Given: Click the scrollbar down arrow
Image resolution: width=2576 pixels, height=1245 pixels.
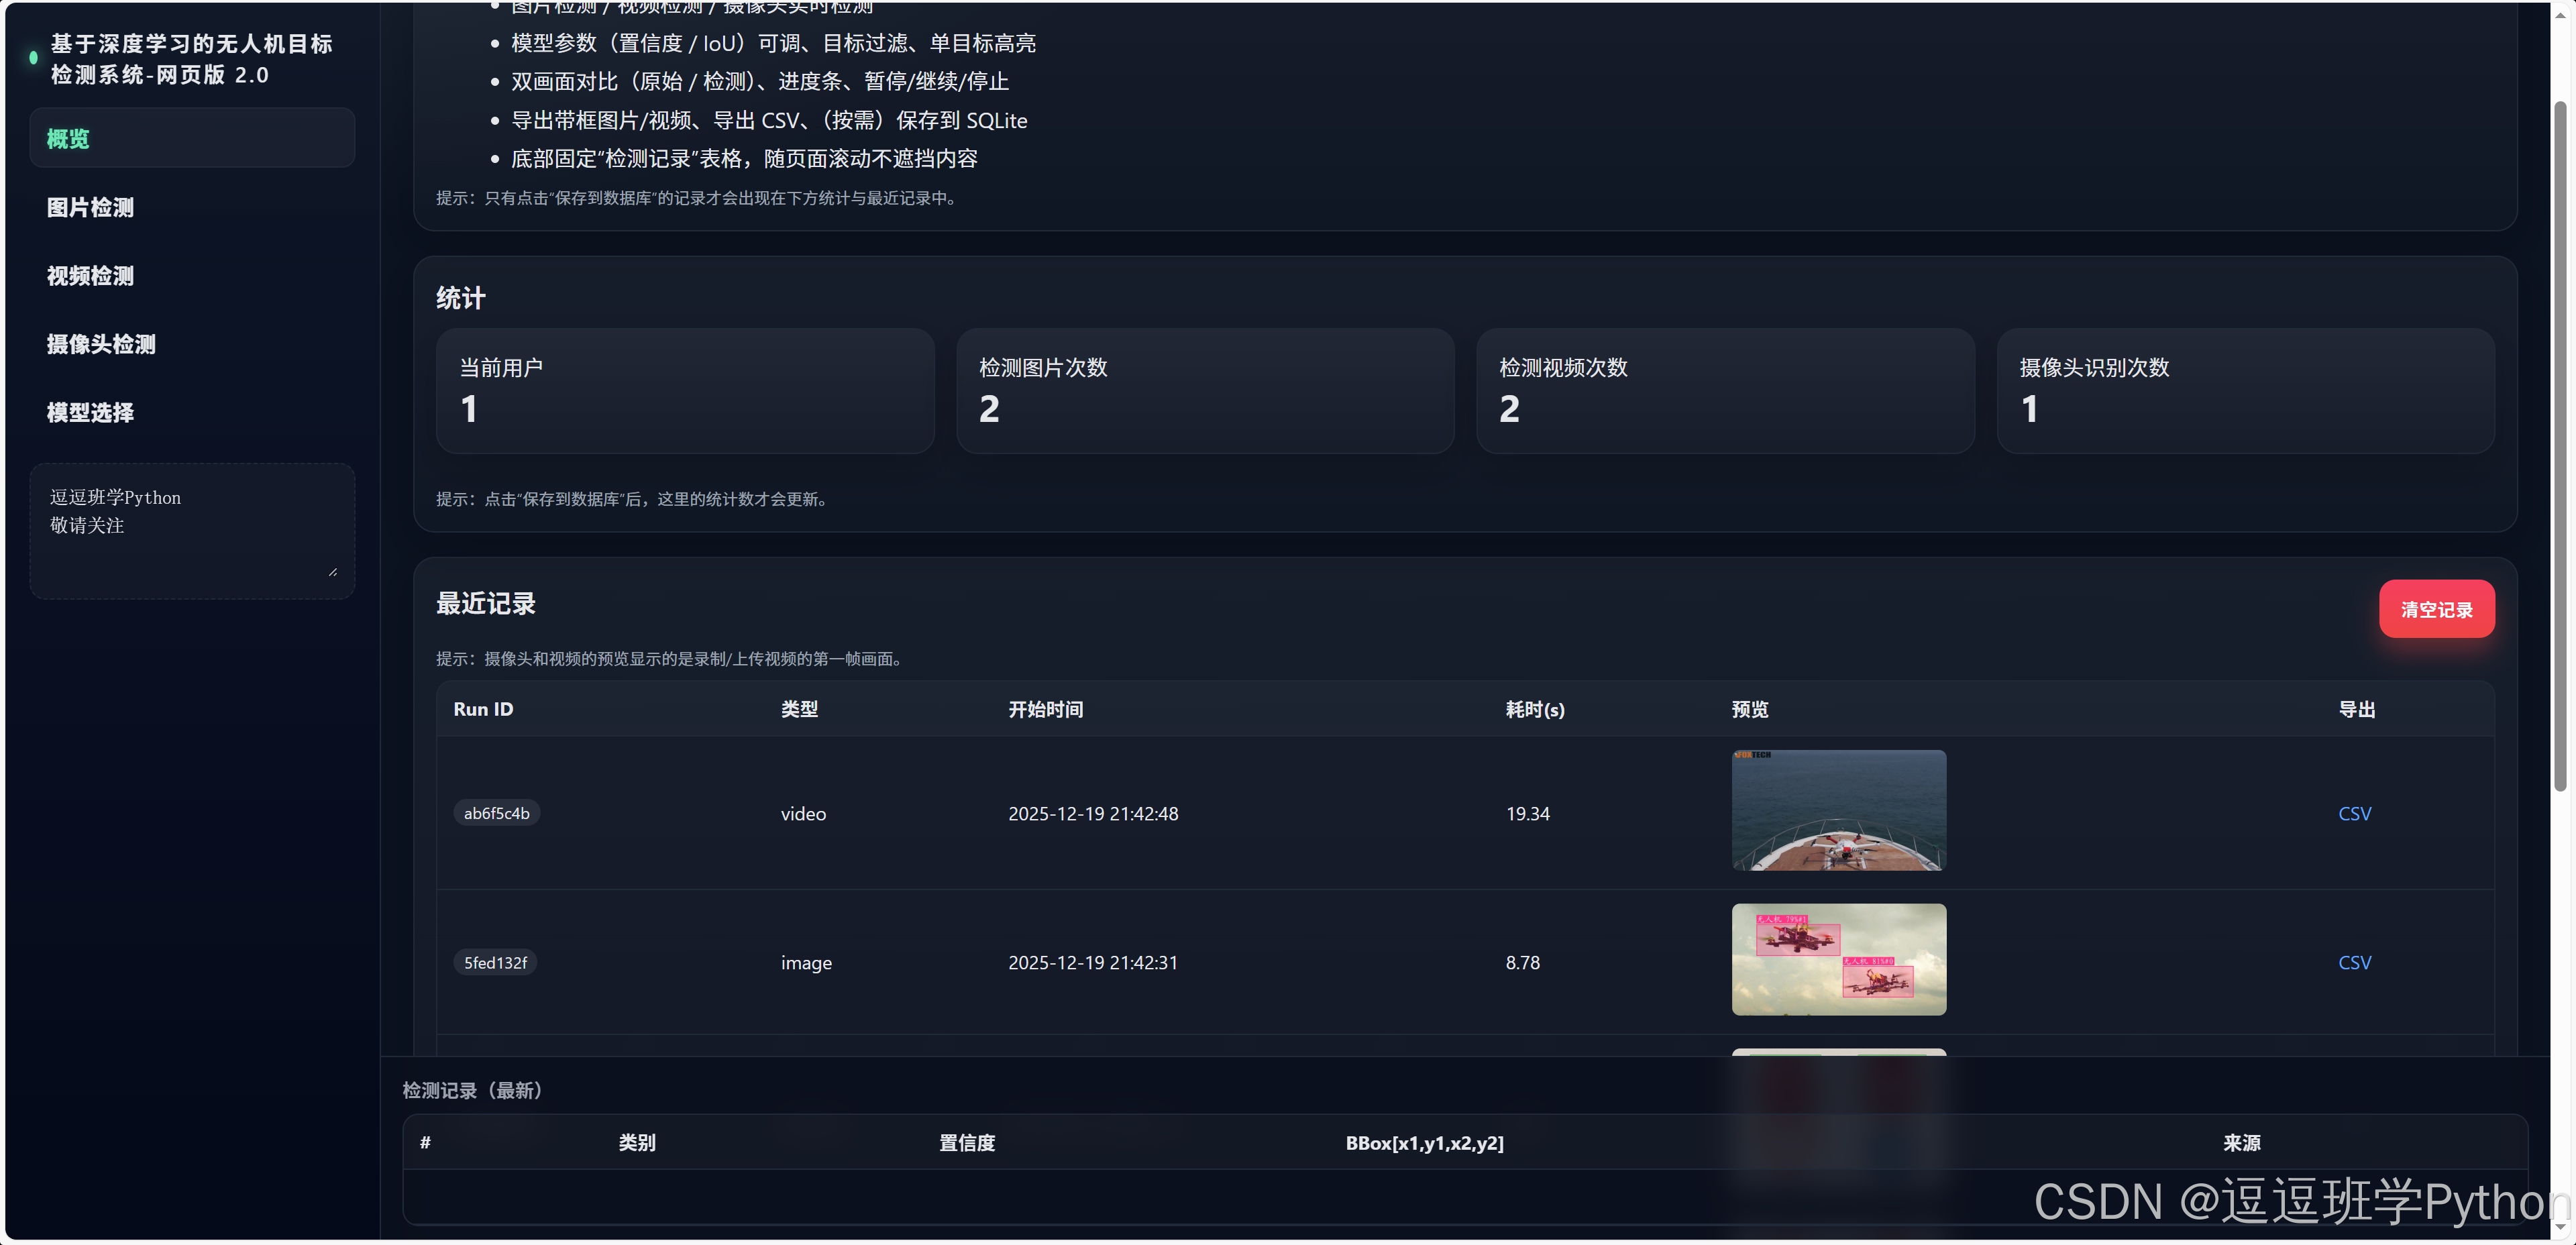Looking at the screenshot, I should 2560,1227.
